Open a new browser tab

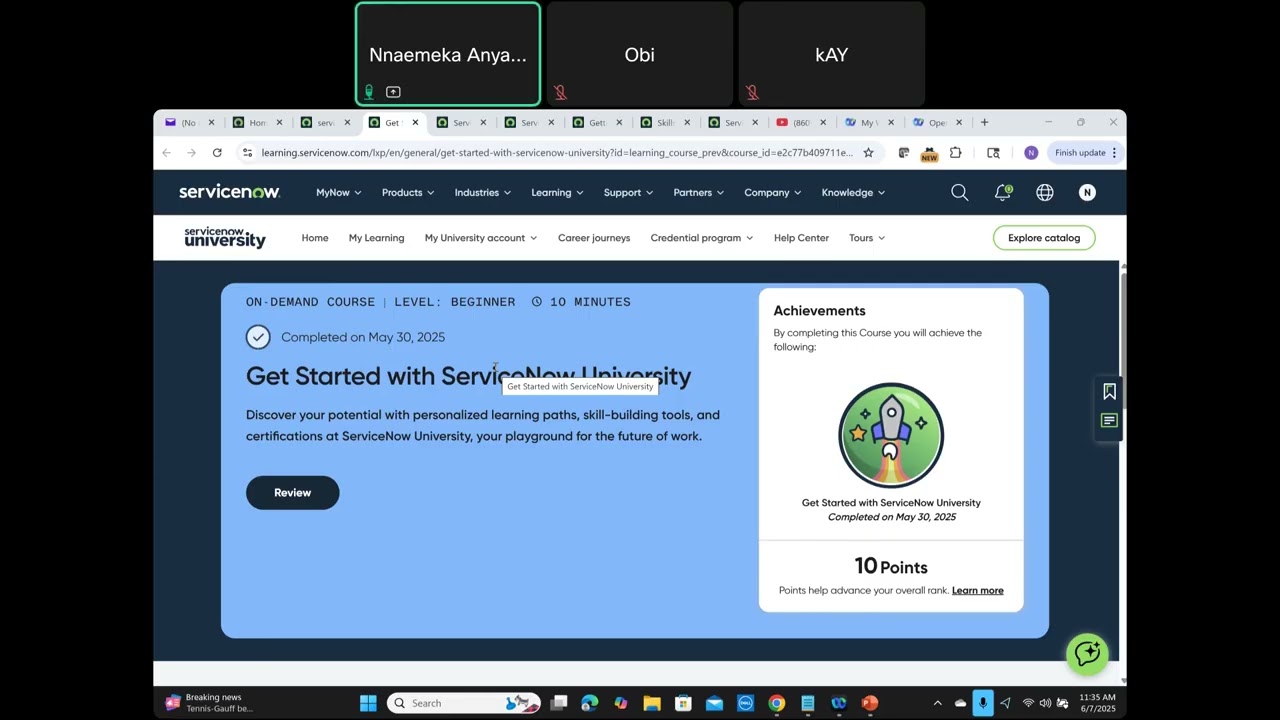984,123
